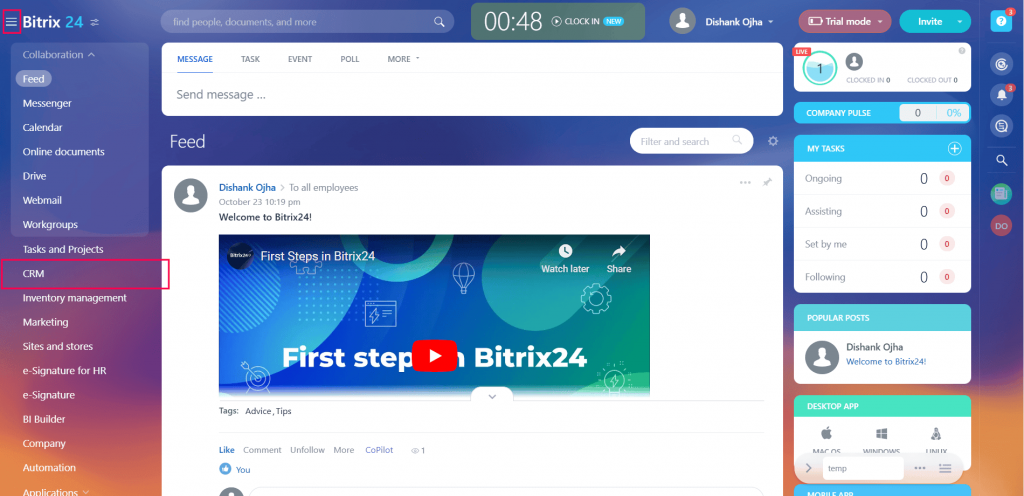This screenshot has height=496, width=1024.
Task: Click Unfollow under the post
Action: [x=308, y=450]
